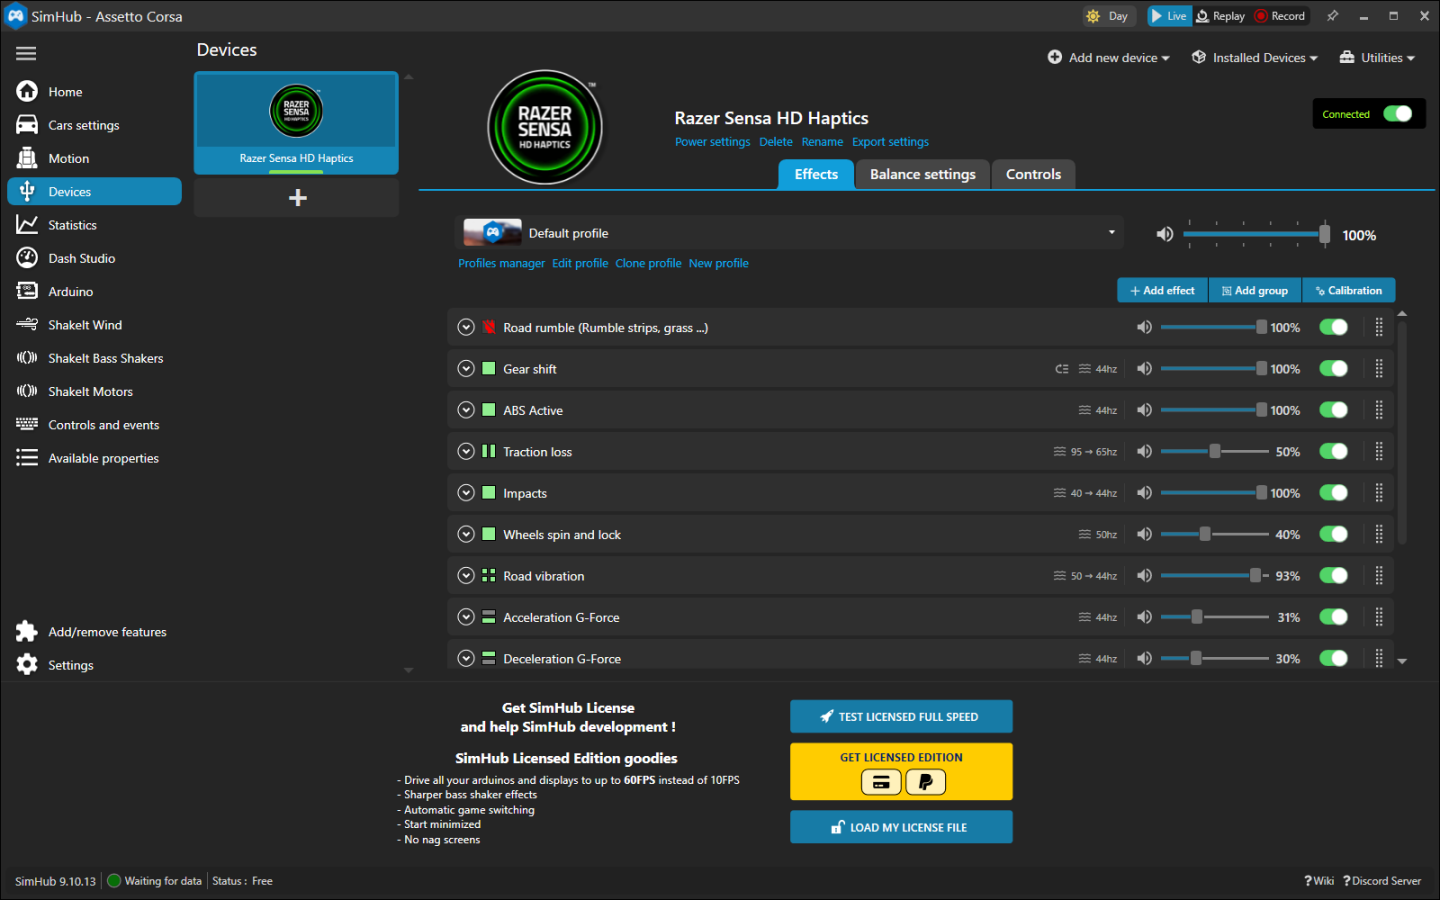
Task: Click the PayPal payment icon
Action: (926, 782)
